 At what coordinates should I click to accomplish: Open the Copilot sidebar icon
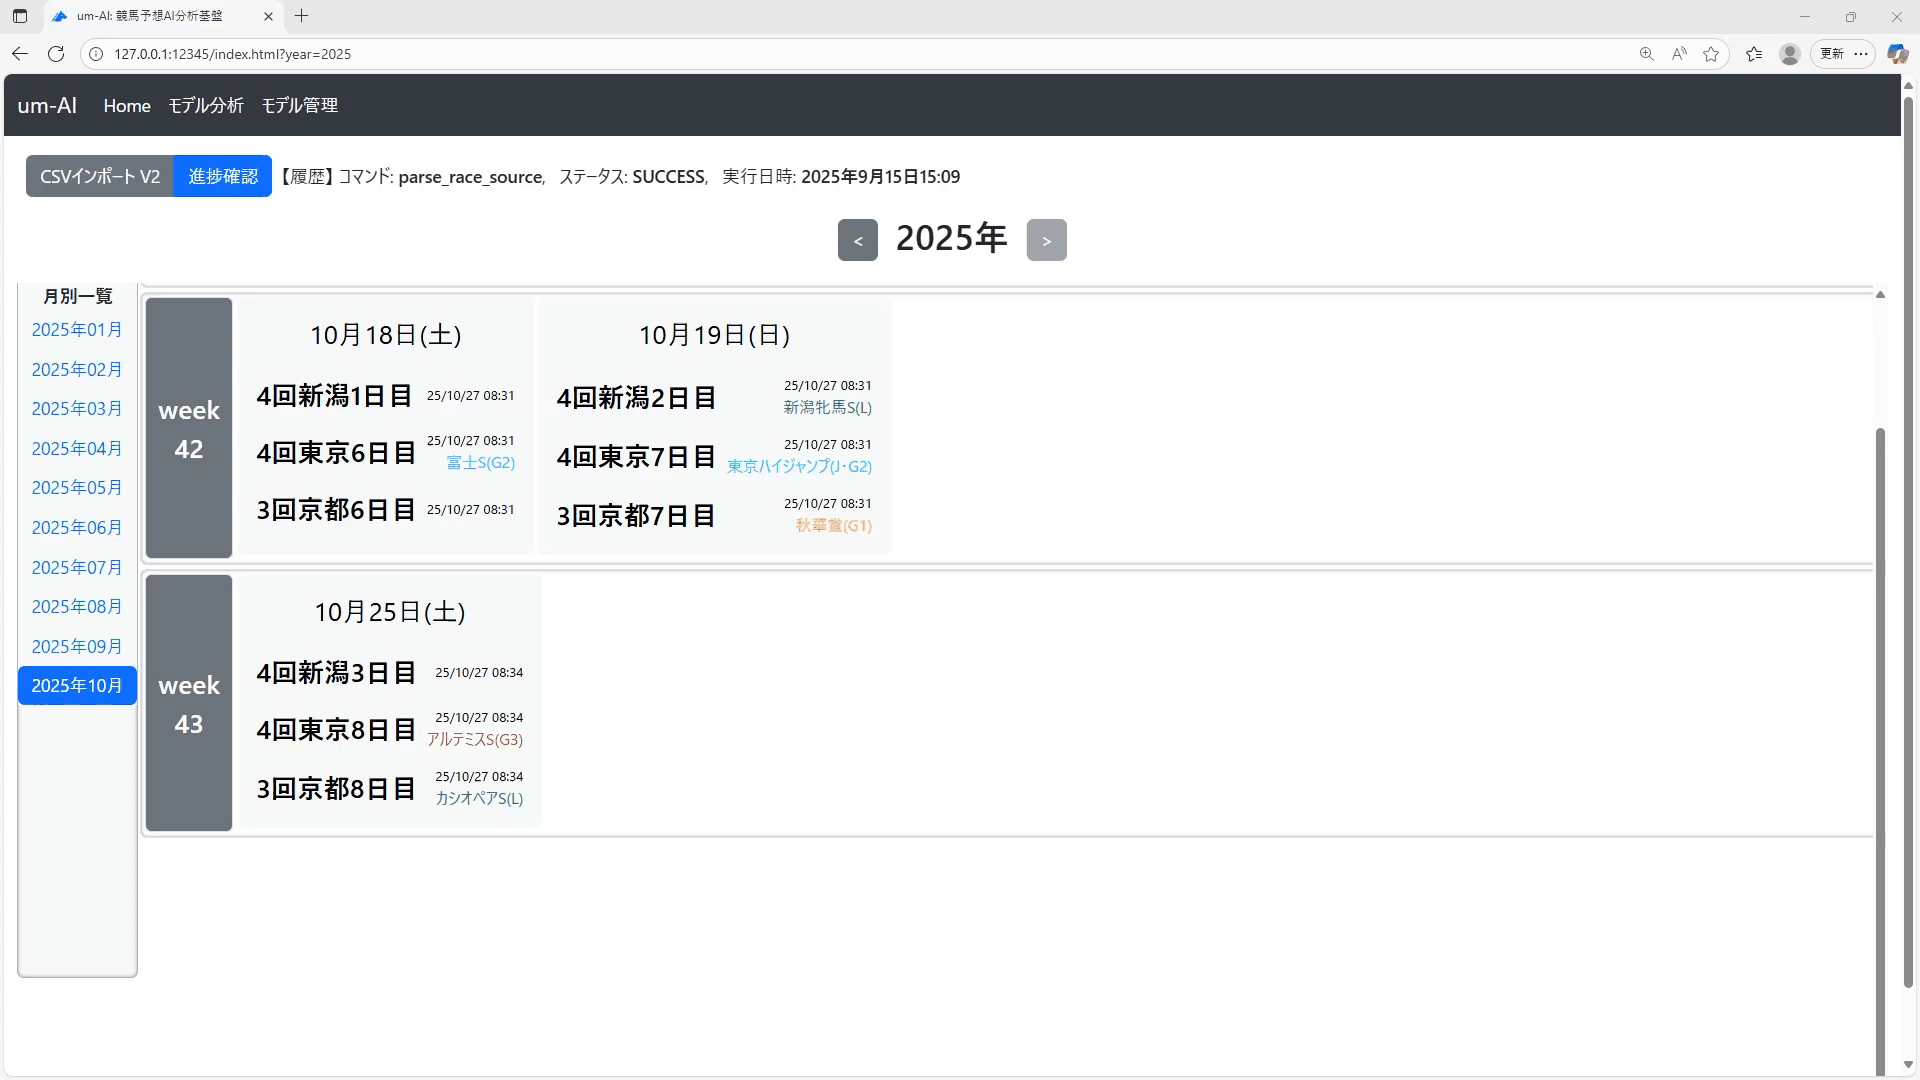coord(1897,54)
